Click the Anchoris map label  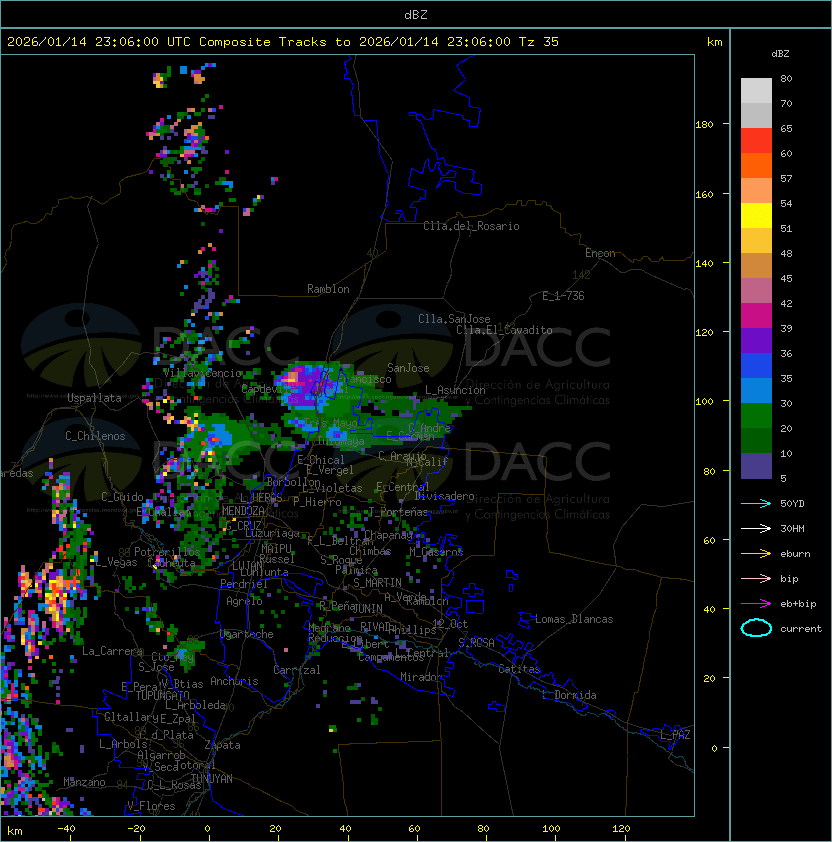234,681
